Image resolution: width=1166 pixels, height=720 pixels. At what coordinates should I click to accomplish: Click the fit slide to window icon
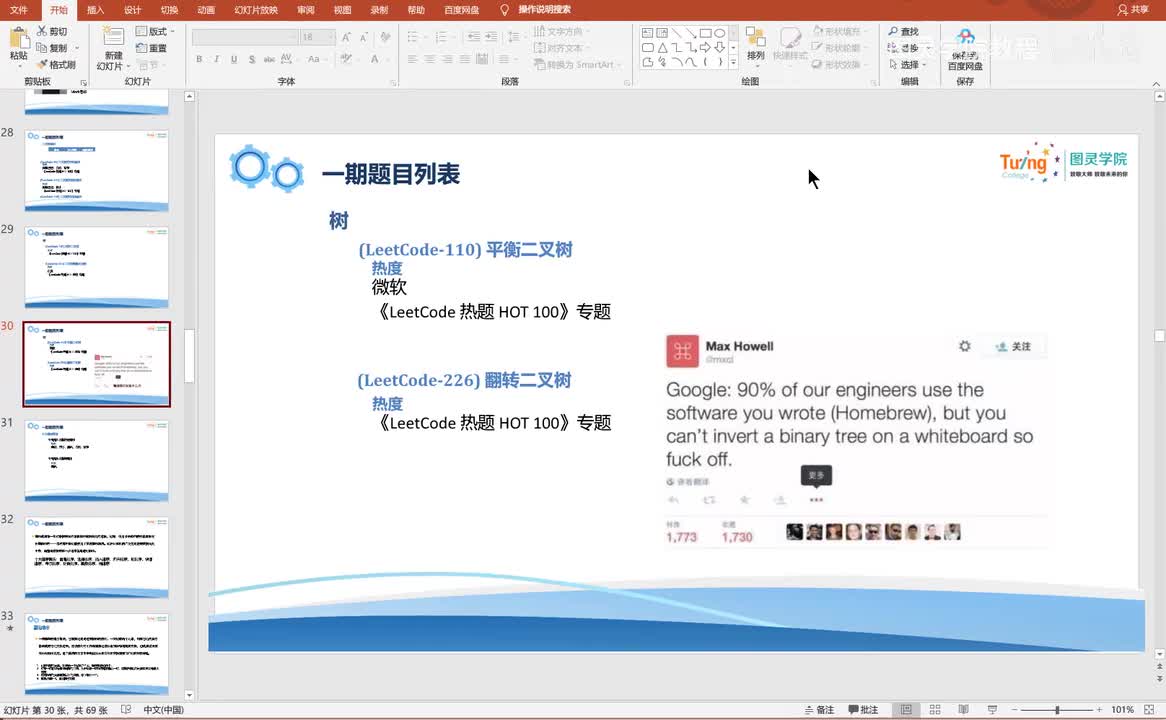1149,710
